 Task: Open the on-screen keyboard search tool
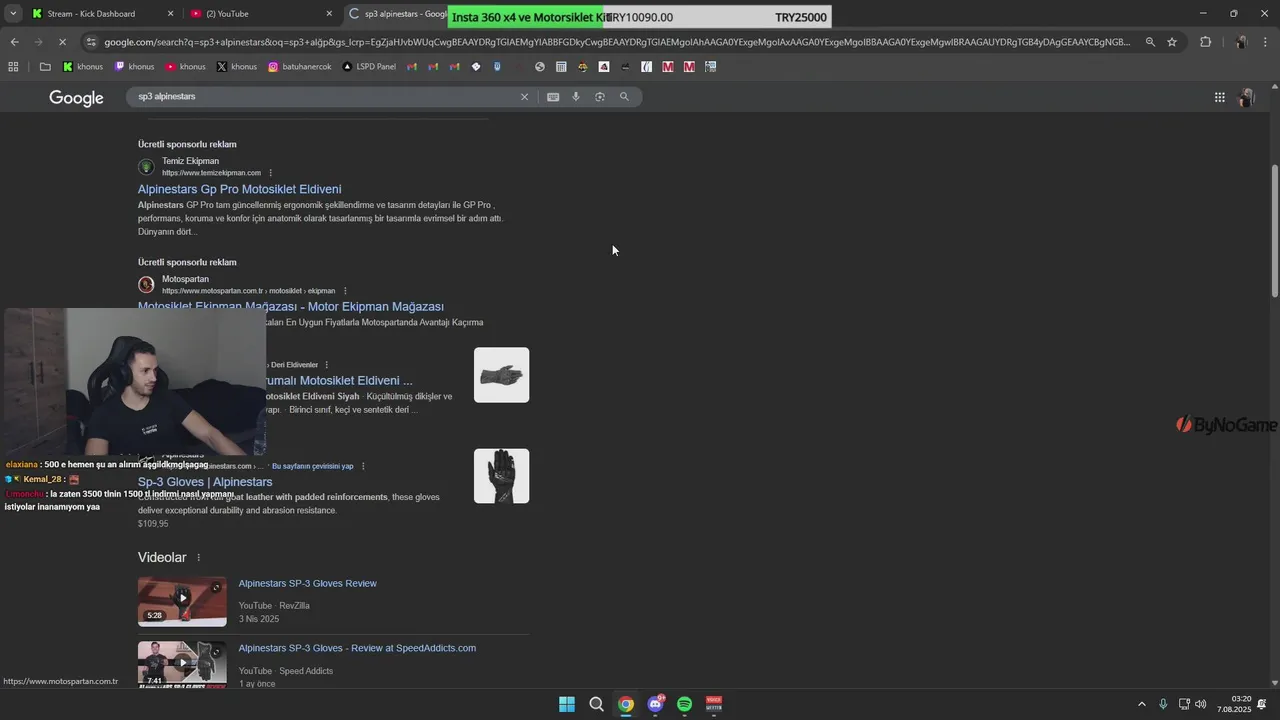(x=553, y=97)
